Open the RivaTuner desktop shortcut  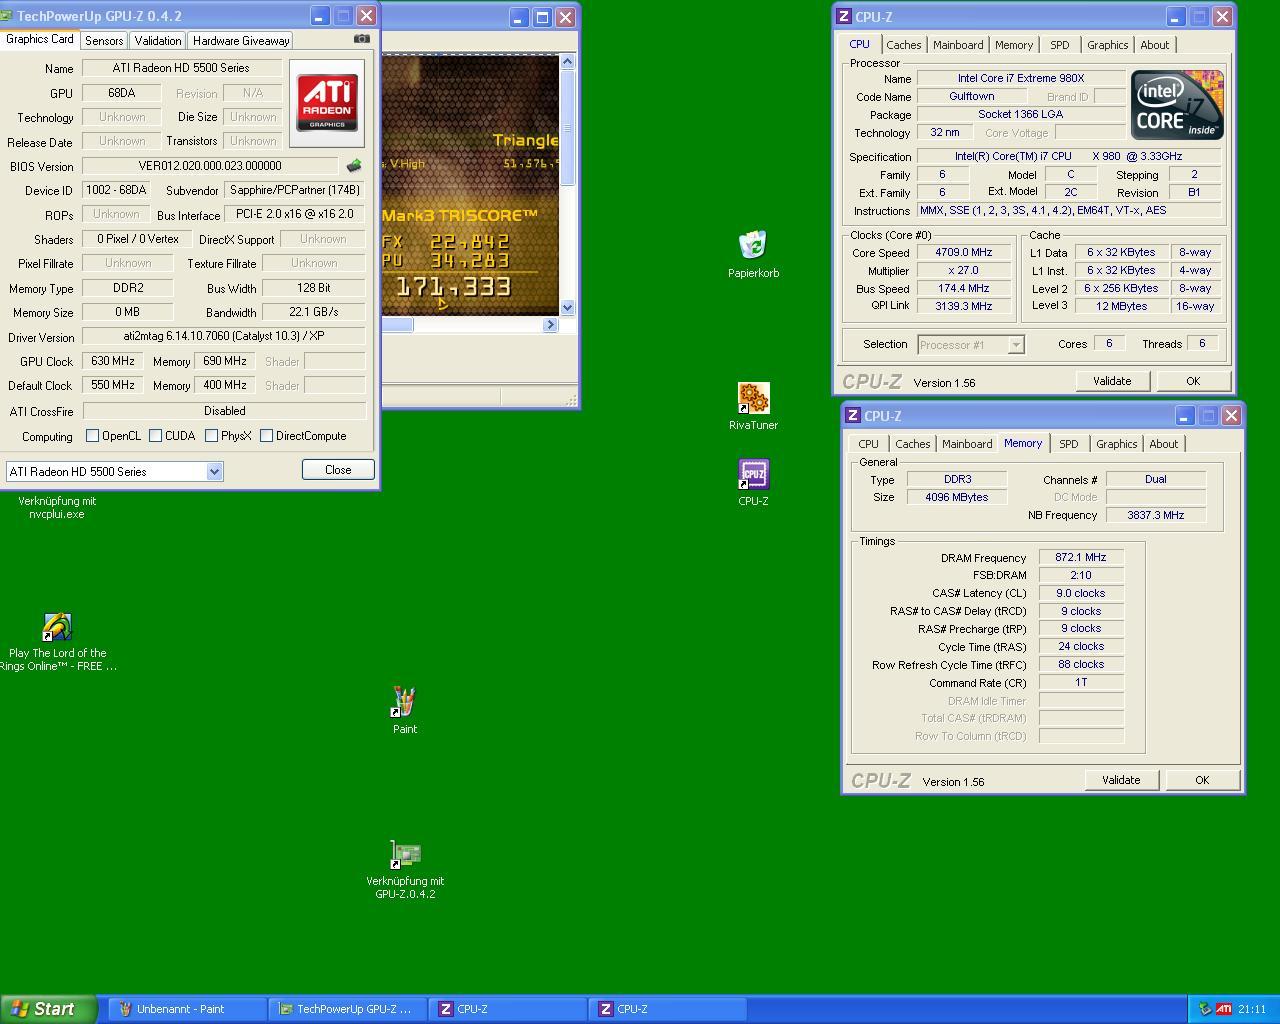point(753,398)
